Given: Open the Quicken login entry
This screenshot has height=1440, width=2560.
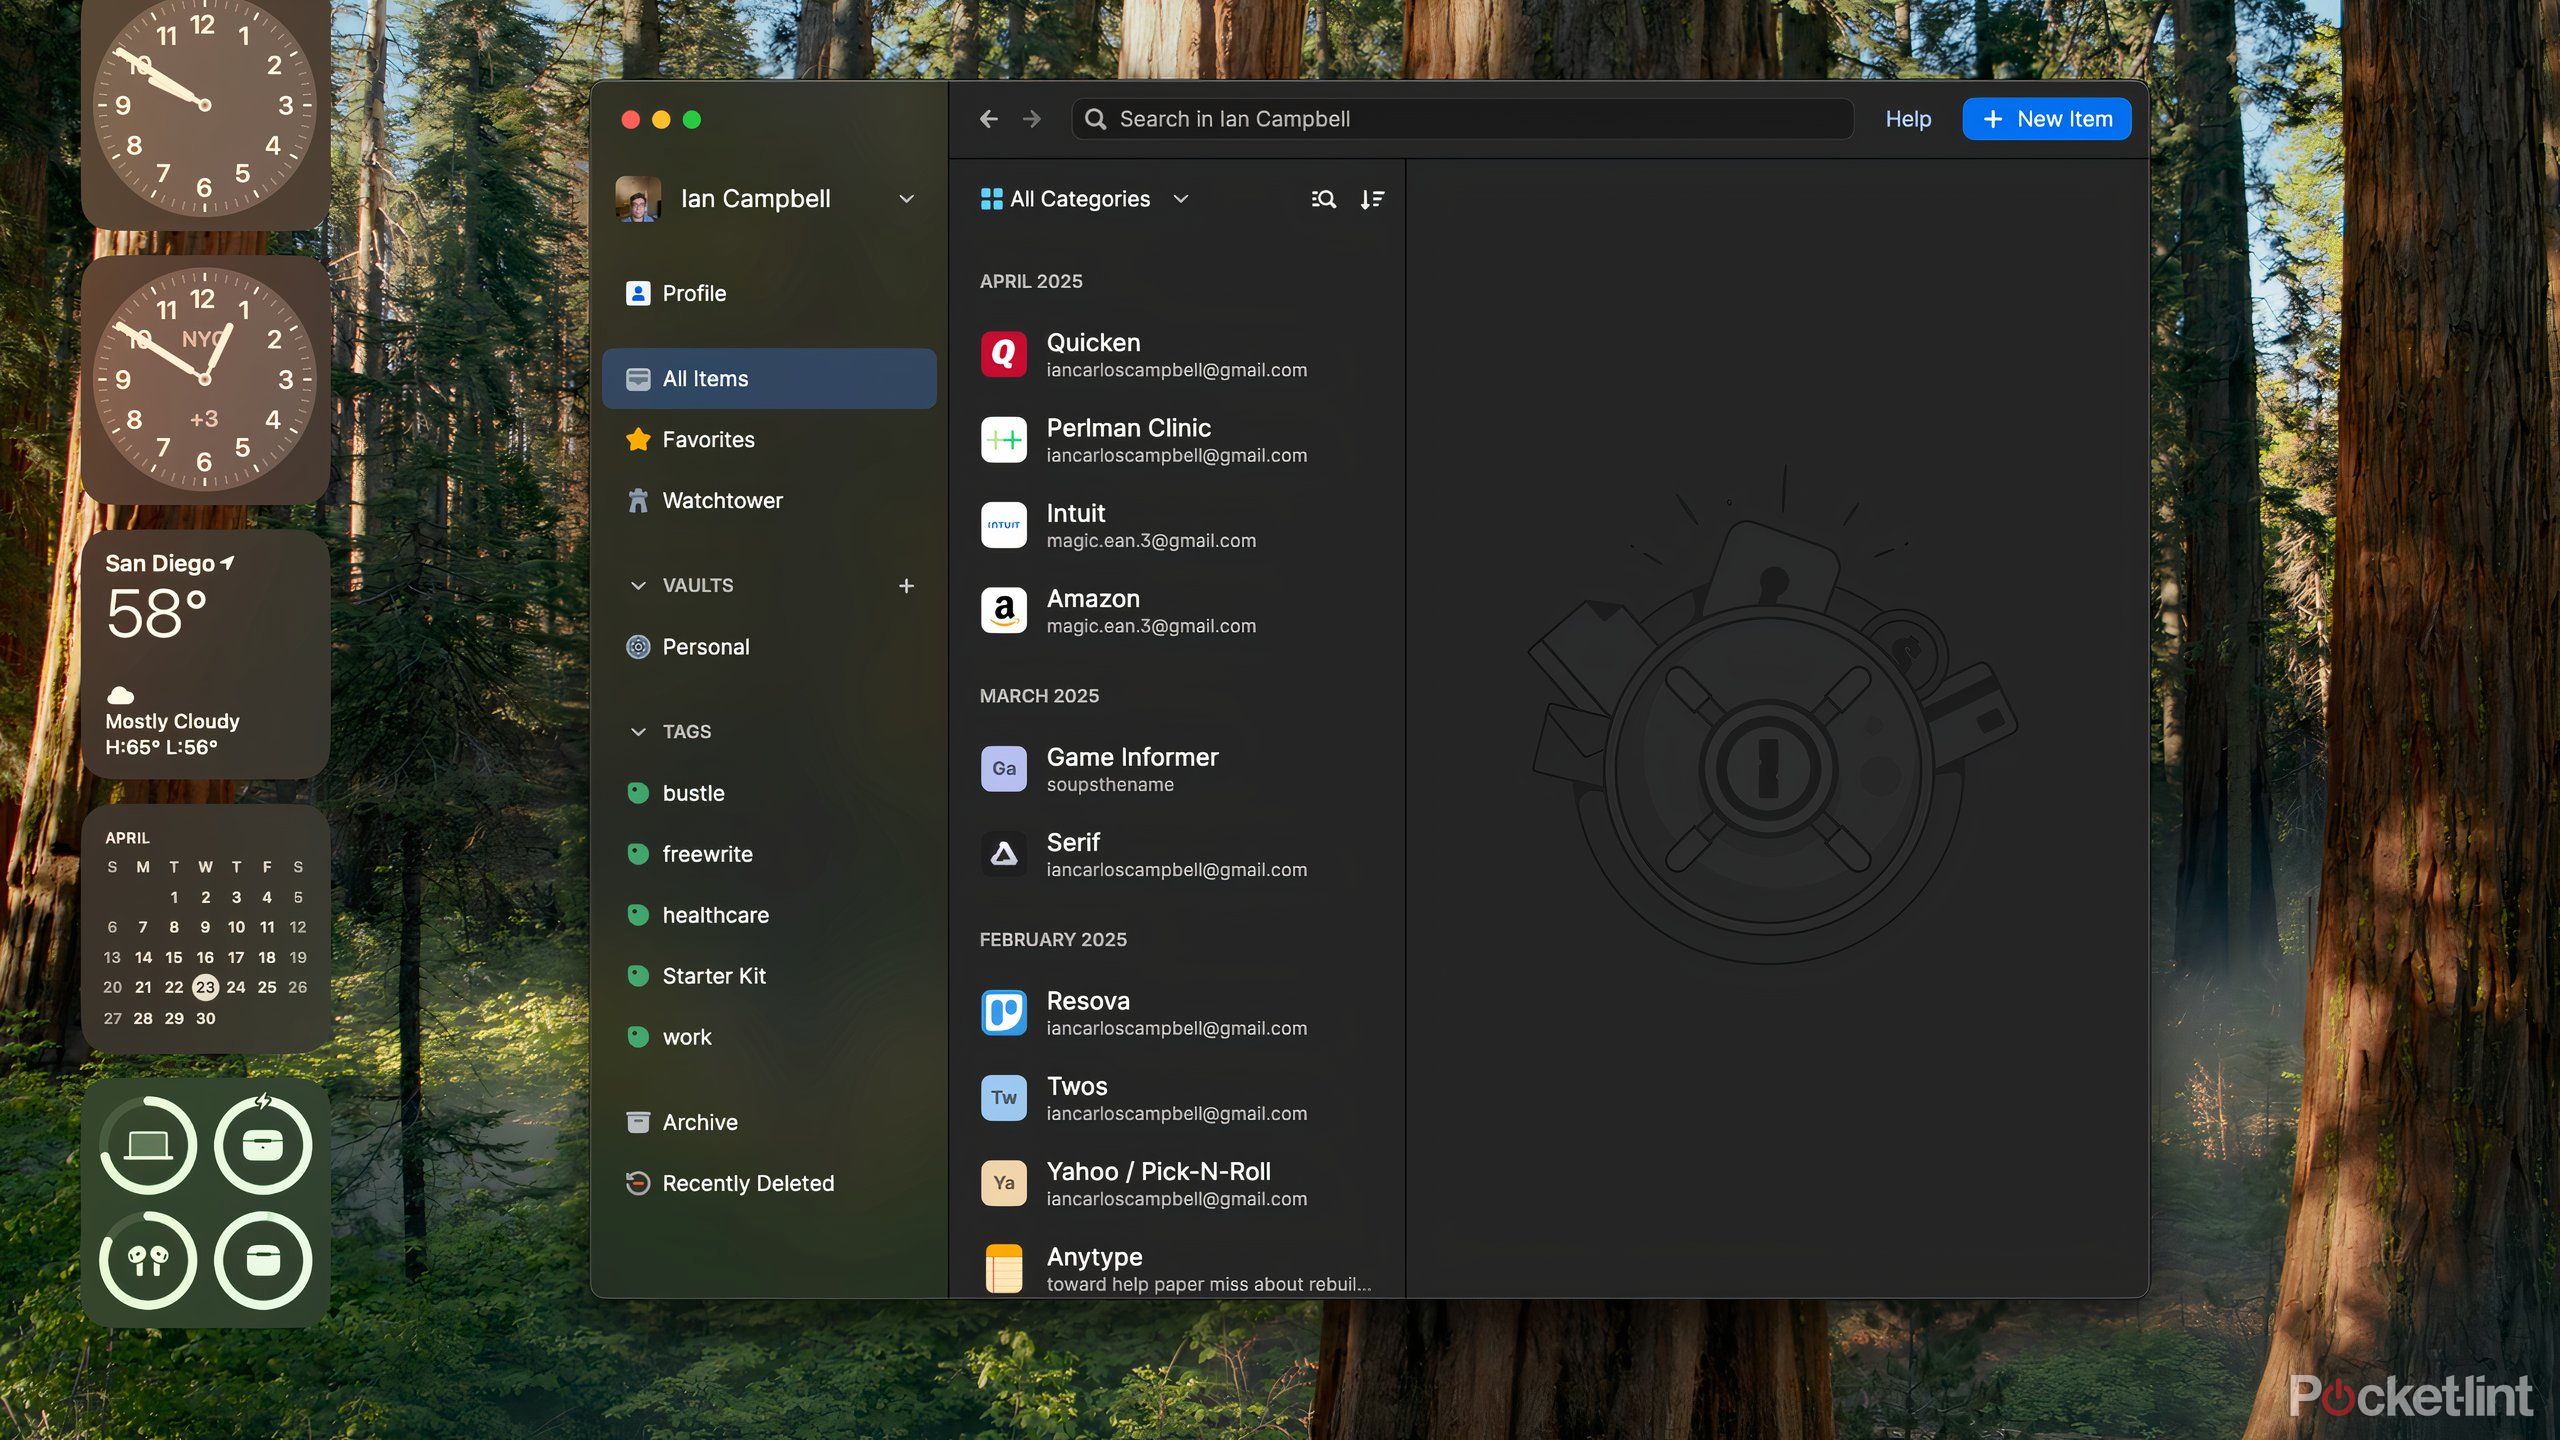Looking at the screenshot, I should tap(1177, 354).
